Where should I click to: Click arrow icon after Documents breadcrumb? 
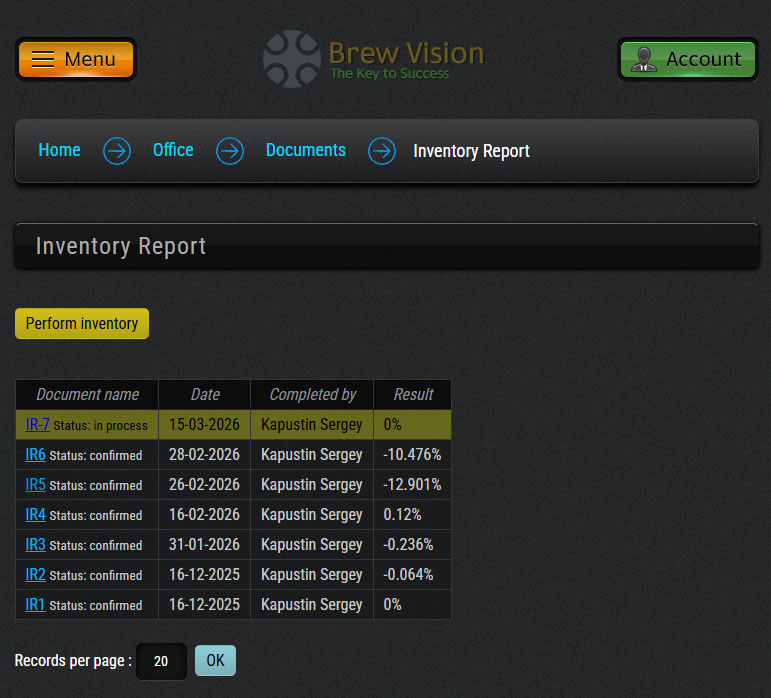(382, 151)
